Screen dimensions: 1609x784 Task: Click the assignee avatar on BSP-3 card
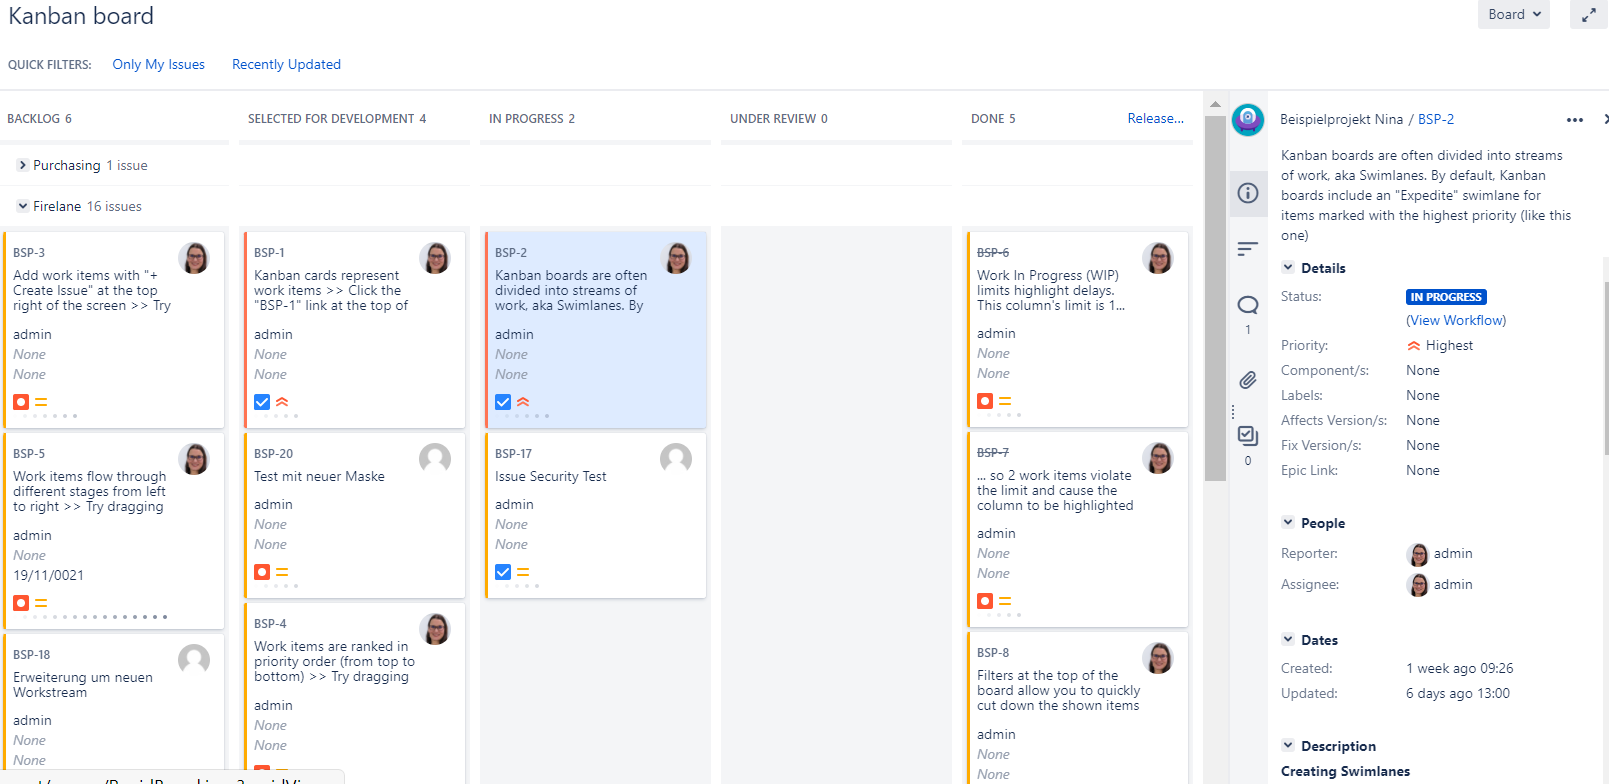tap(194, 258)
